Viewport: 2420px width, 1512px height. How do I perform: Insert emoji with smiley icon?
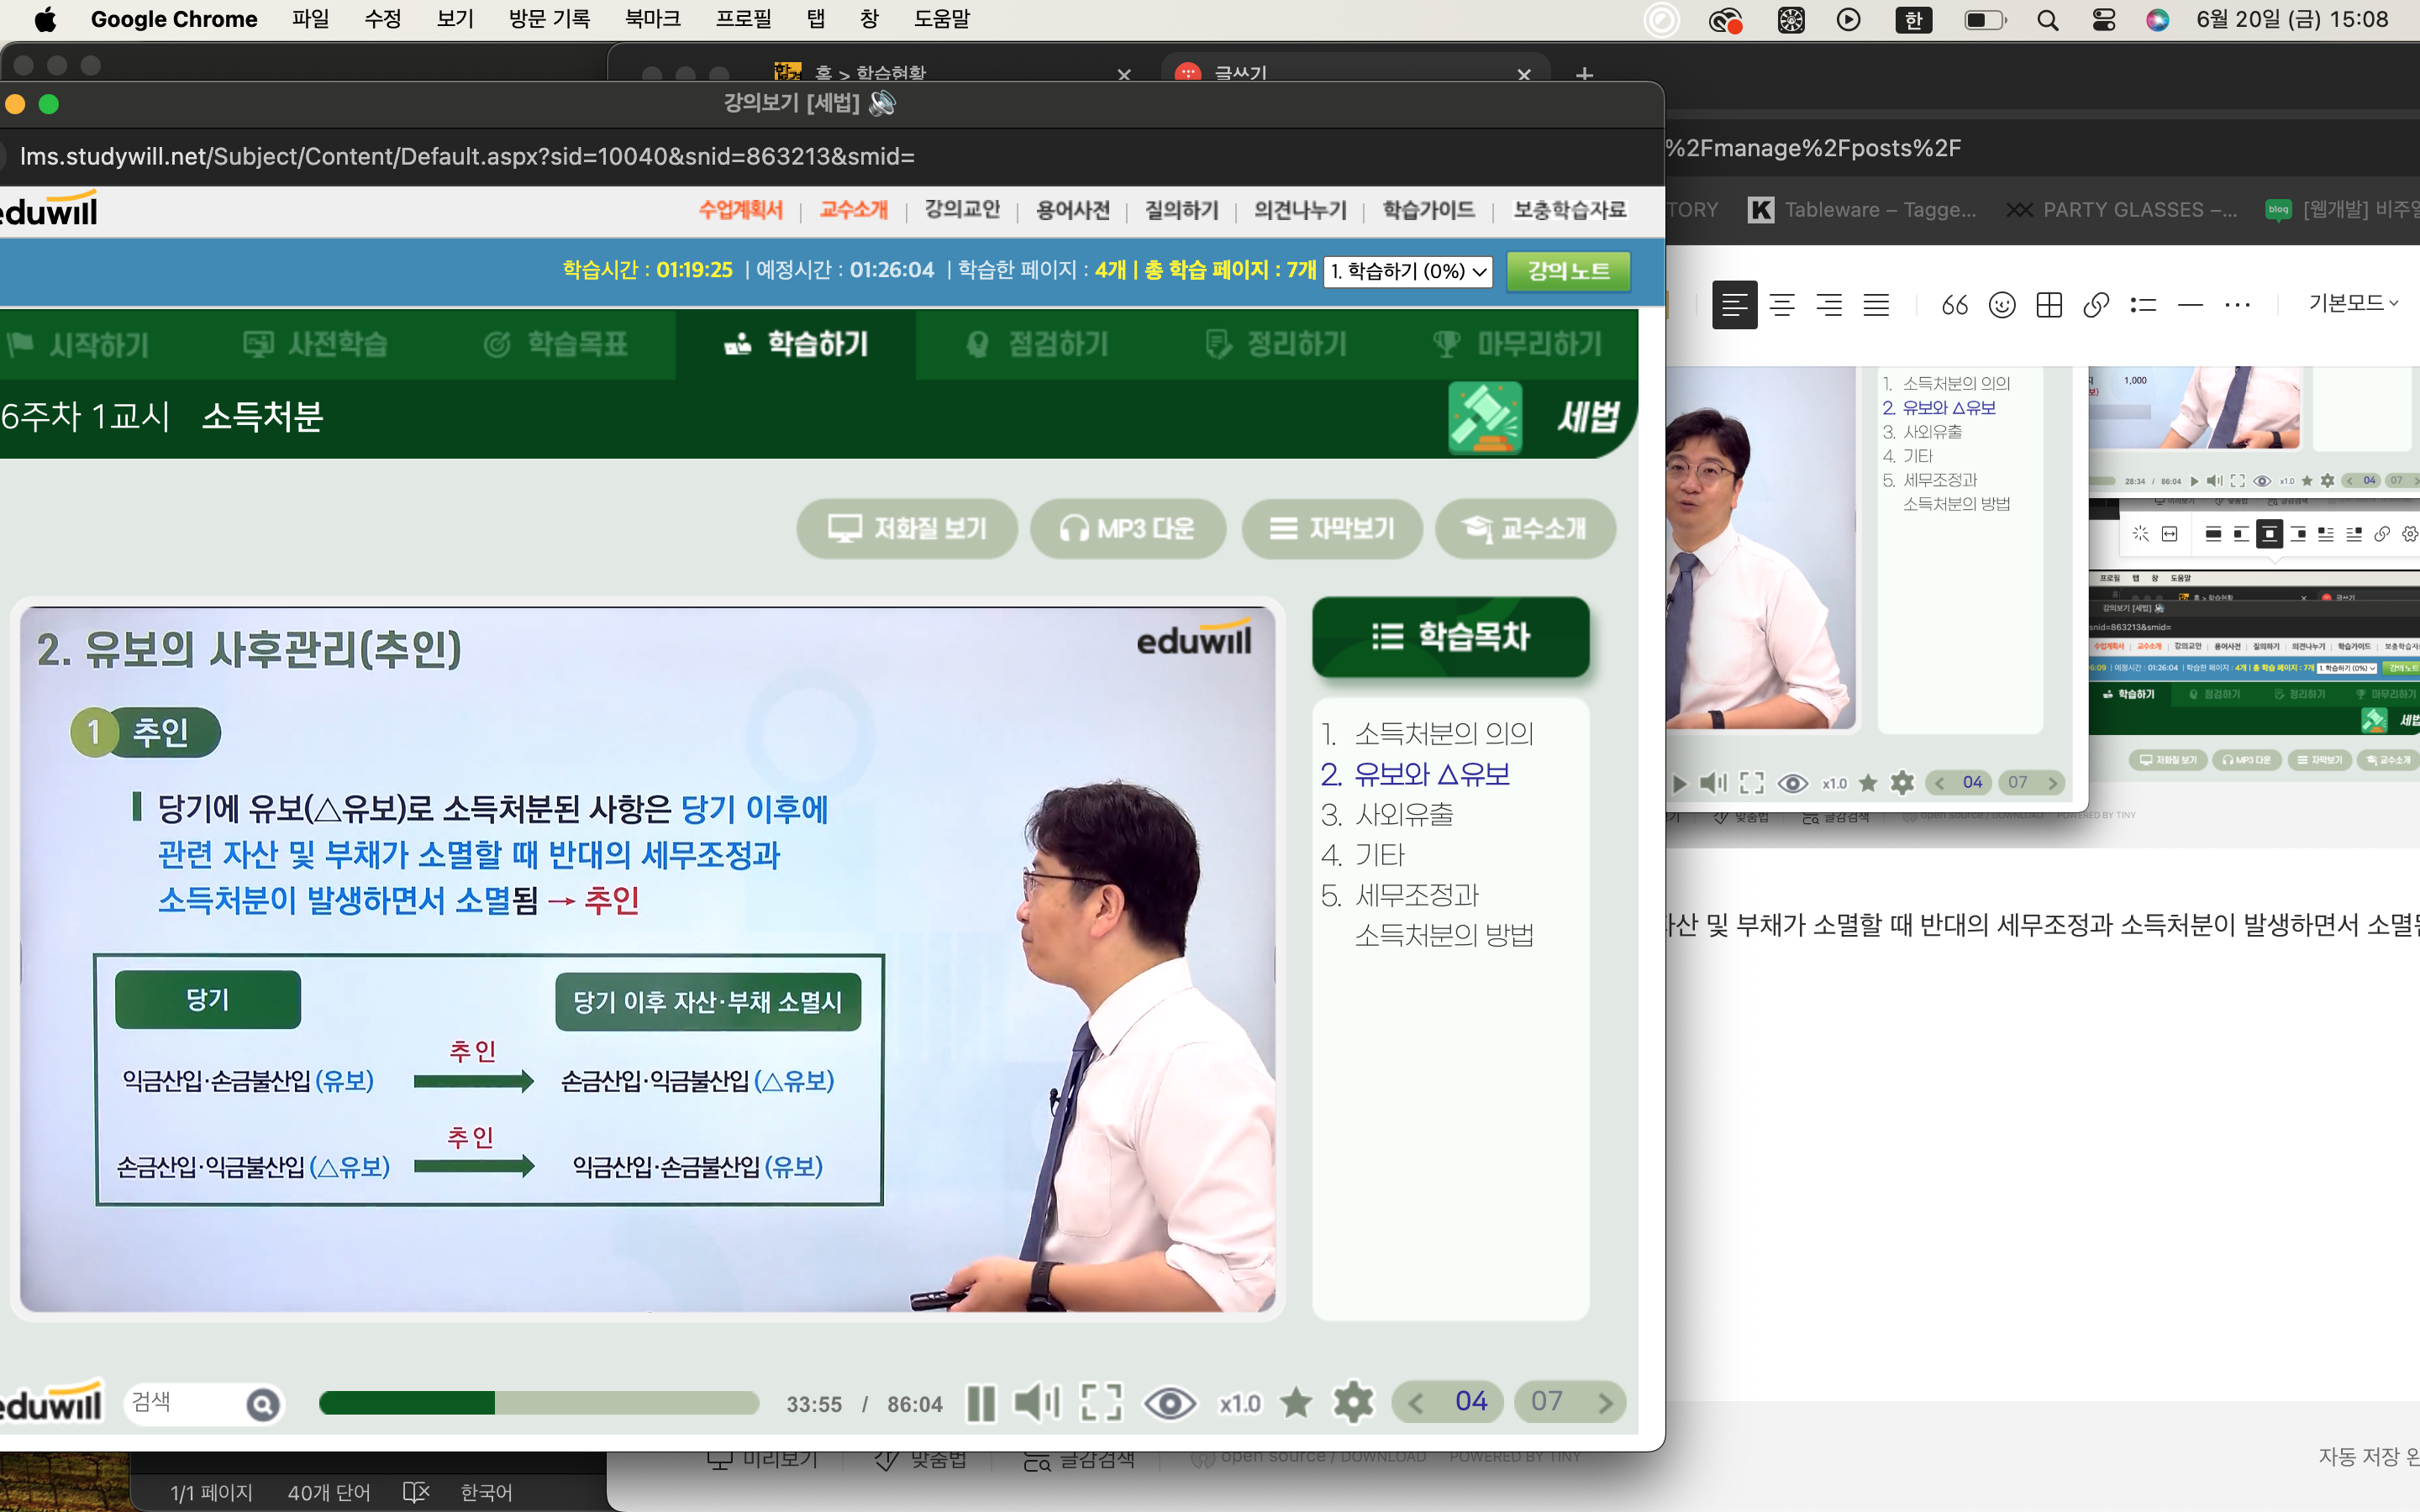tap(2002, 305)
